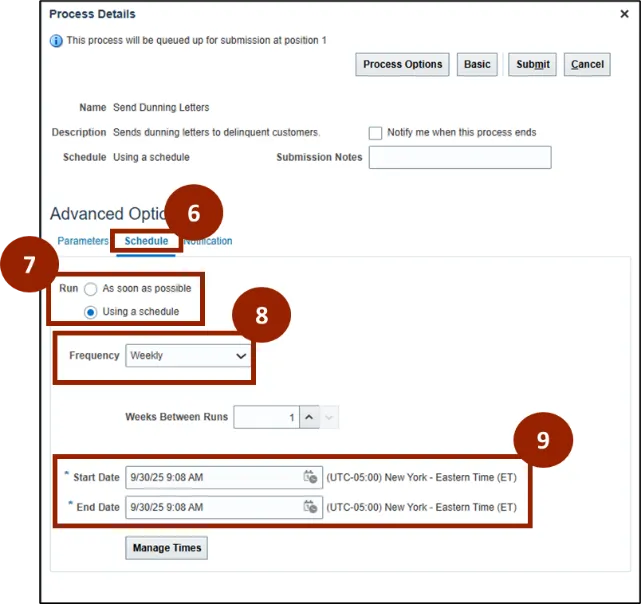Click into the Start Date field
This screenshot has height=604, width=641.
click(x=224, y=477)
